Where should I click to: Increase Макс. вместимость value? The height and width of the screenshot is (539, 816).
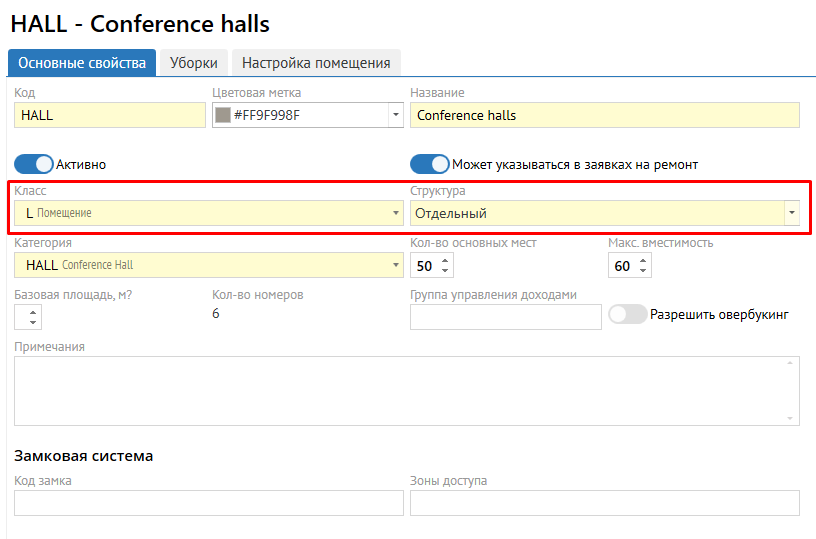pyautogui.click(x=644, y=260)
